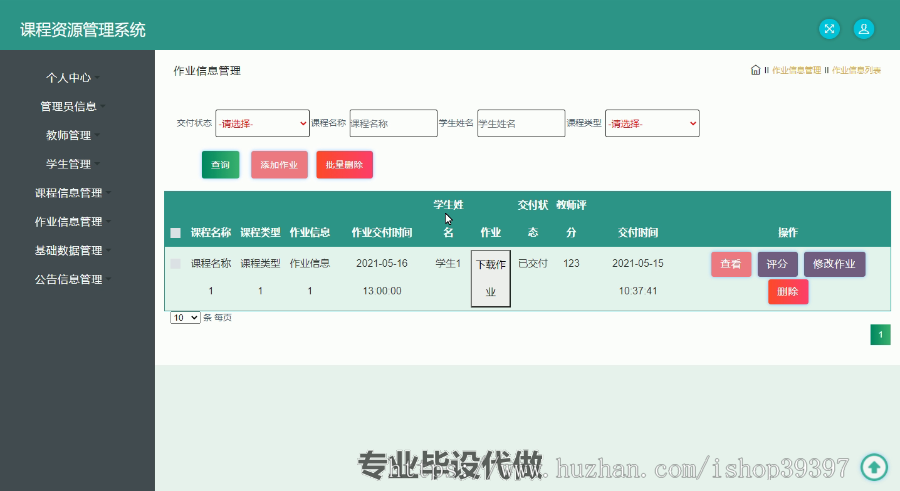Click the 作业信息管理 page heading
Screen dimensions: 900x491
207,71
